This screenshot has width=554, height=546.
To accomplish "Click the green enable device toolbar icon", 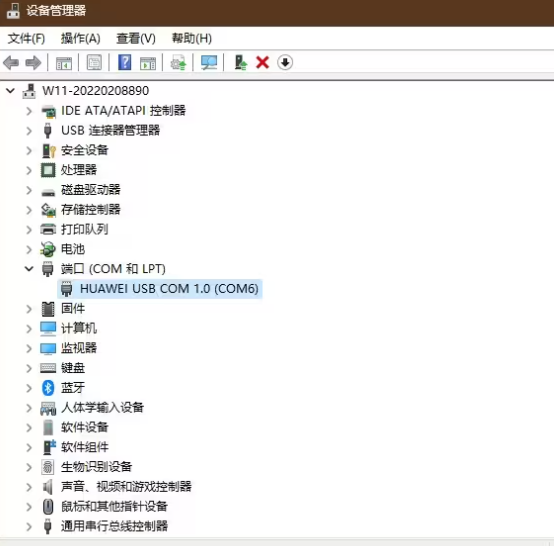I will 241,63.
